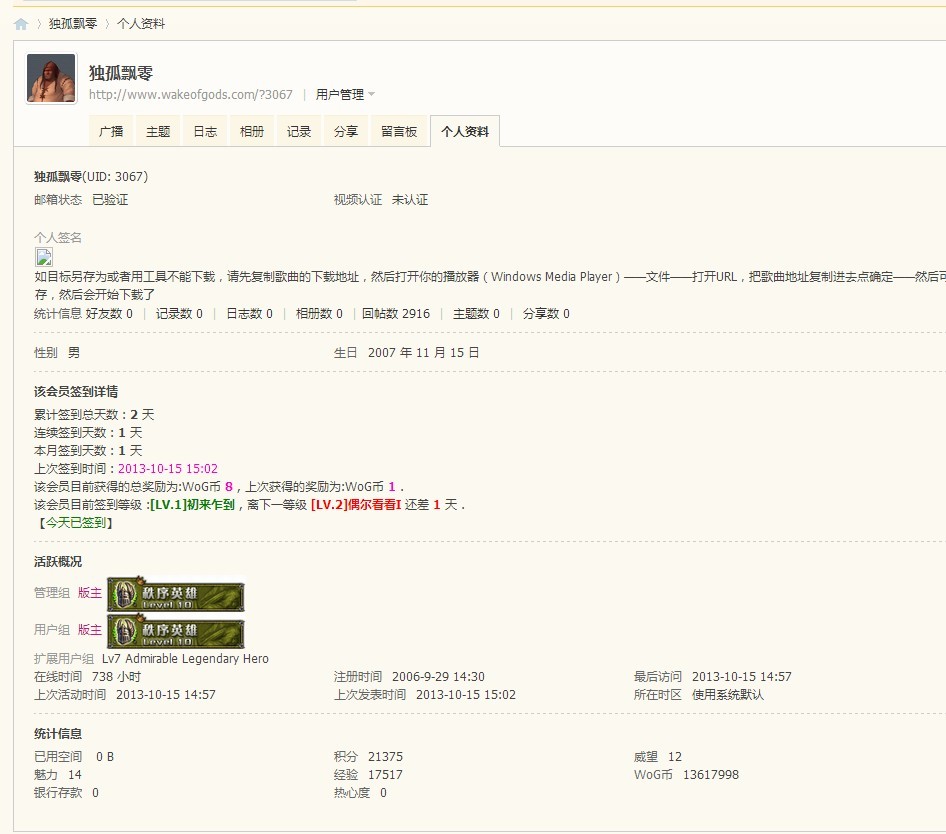Open the 用户组 hero badge image
This screenshot has height=834, width=946.
pyautogui.click(x=176, y=631)
